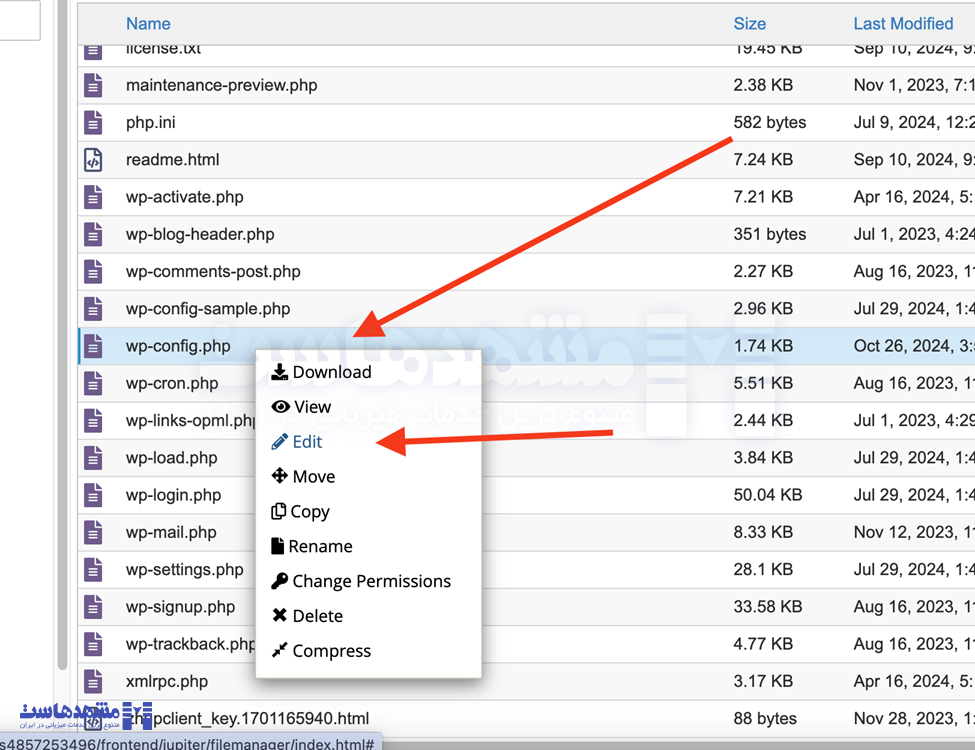
Task: Choose Delete from the context menu
Action: click(x=316, y=615)
